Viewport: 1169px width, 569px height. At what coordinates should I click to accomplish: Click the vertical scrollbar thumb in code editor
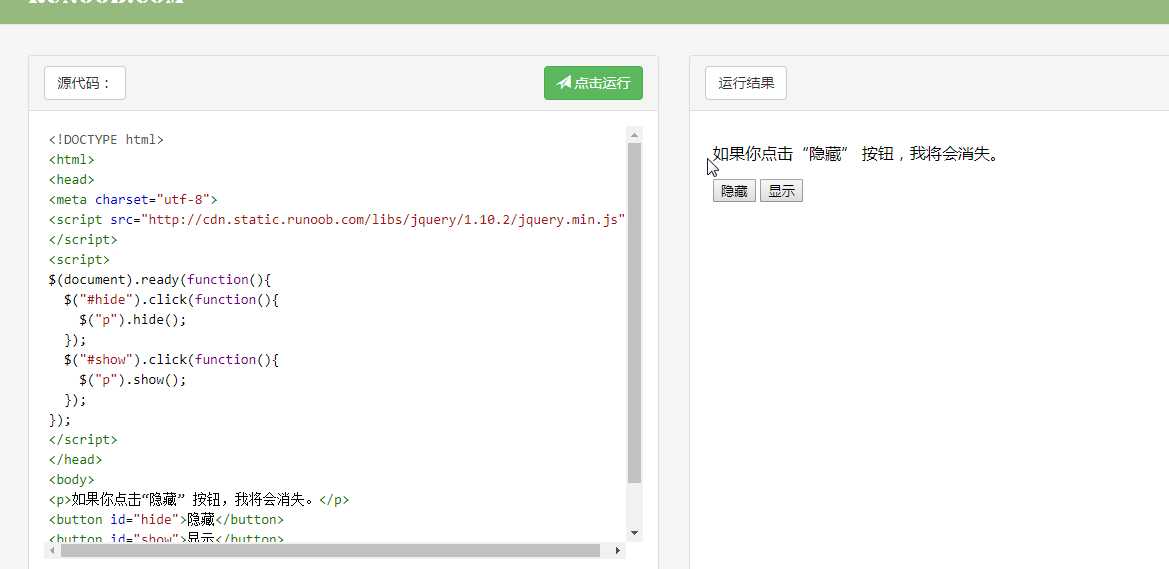(634, 313)
